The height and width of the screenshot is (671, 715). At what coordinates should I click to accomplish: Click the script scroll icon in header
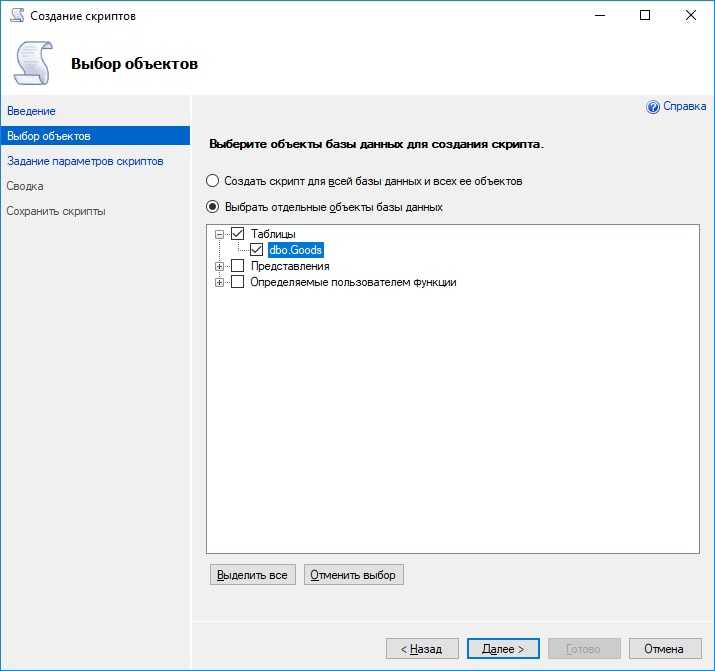pos(35,63)
